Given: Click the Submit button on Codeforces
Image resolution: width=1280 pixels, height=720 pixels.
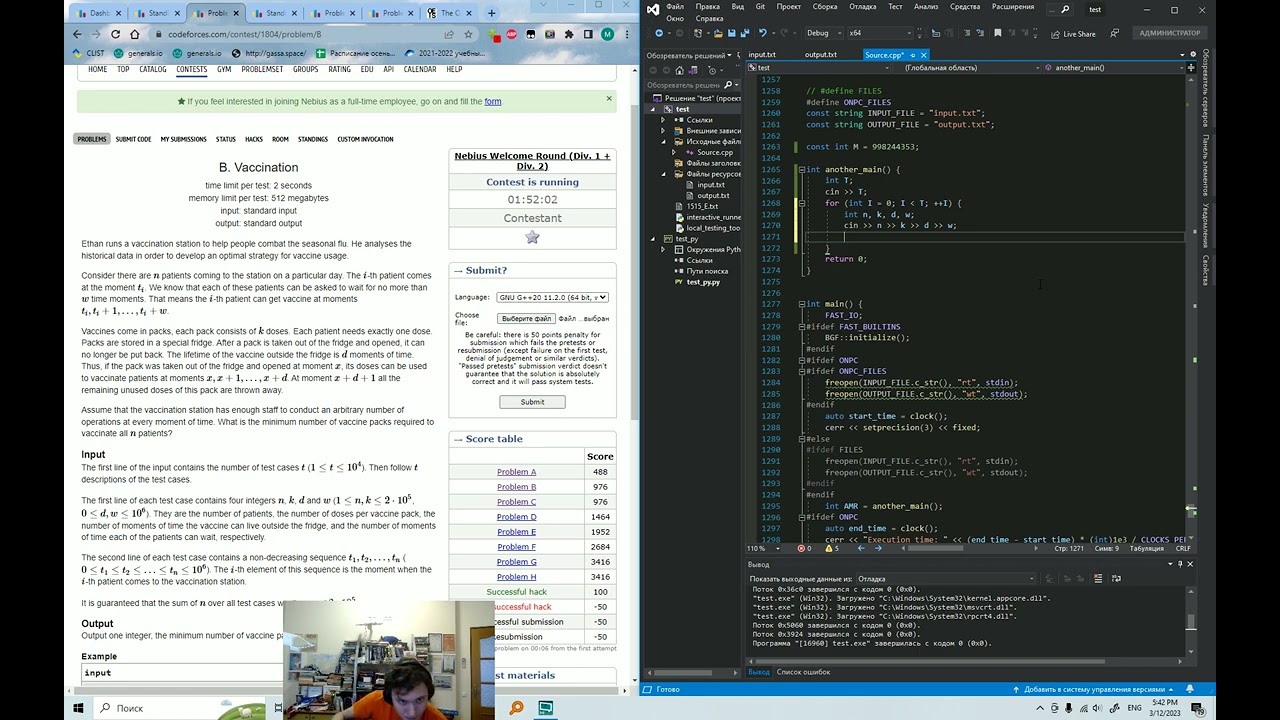Looking at the screenshot, I should pyautogui.click(x=532, y=402).
